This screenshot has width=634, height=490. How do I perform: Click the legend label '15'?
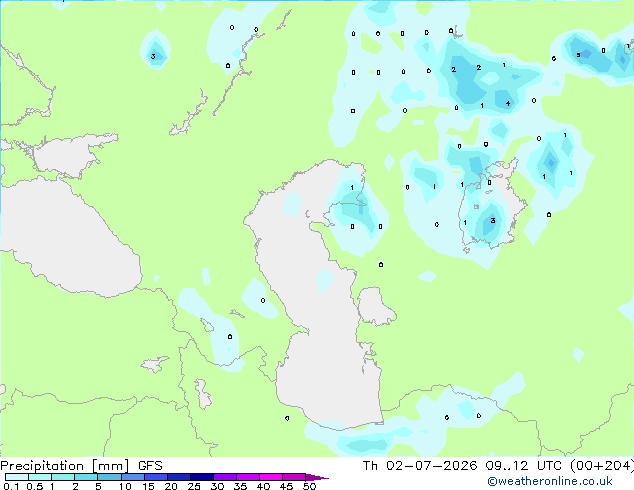(148, 486)
